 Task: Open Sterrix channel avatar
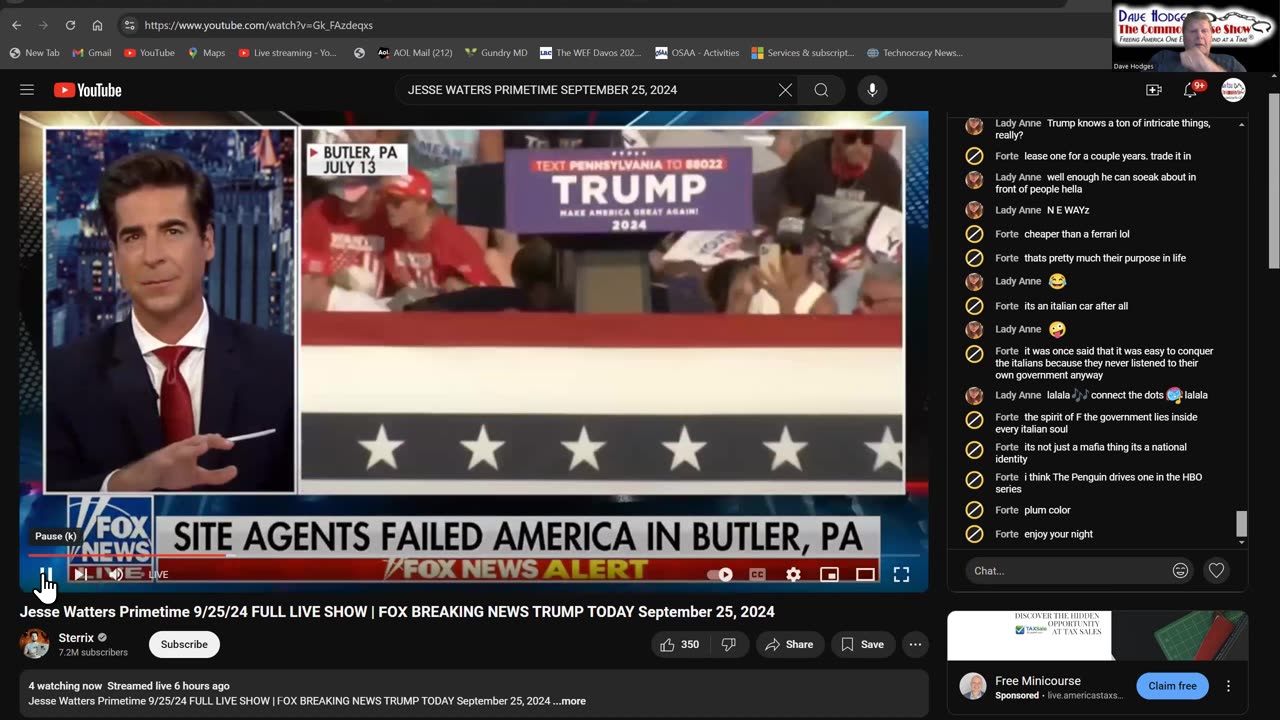(x=35, y=644)
